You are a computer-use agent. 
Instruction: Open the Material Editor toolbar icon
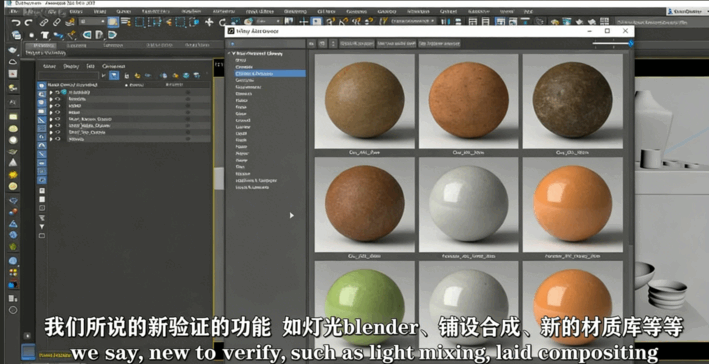[539, 22]
